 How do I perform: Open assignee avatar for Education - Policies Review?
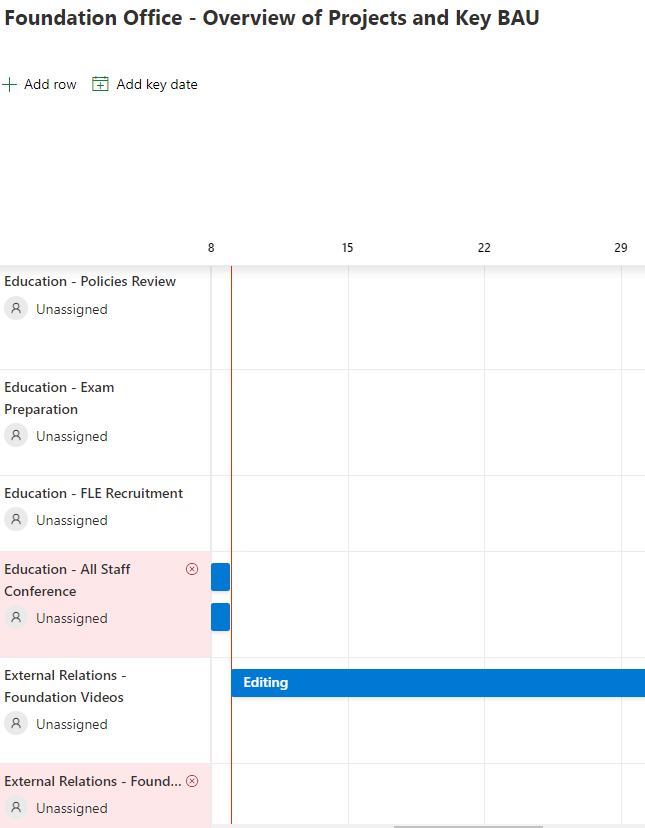coord(16,308)
